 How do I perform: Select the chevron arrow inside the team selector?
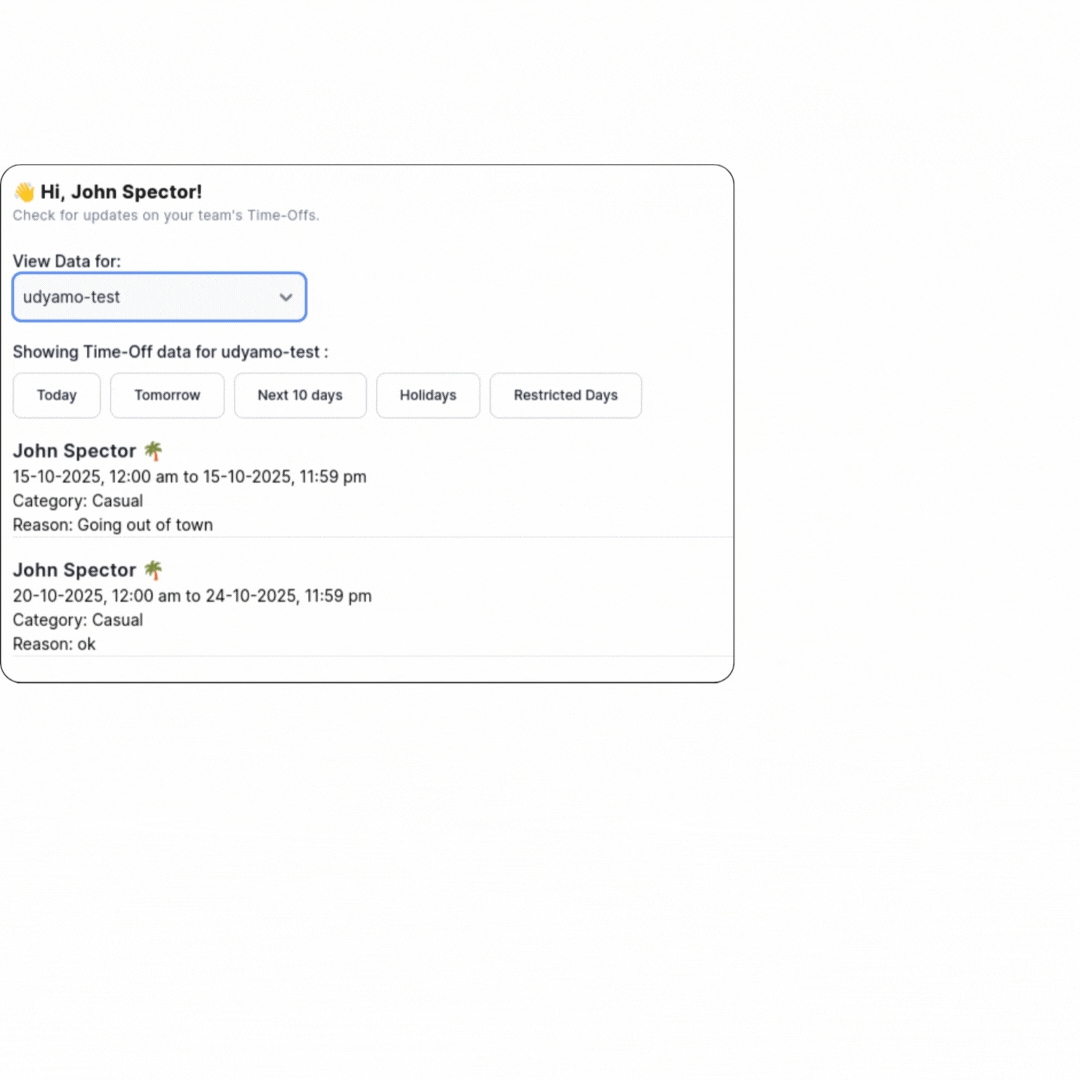point(286,297)
